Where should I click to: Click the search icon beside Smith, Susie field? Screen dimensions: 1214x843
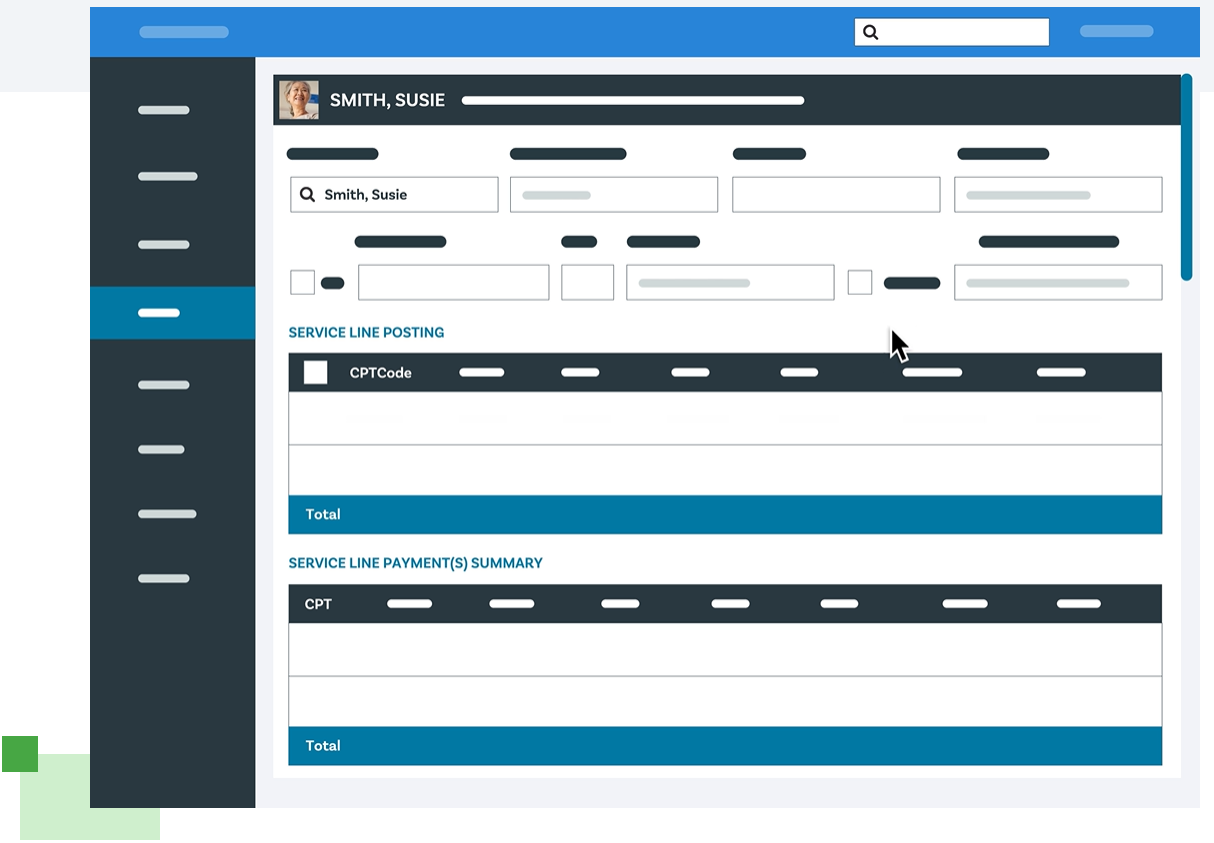pyautogui.click(x=308, y=194)
